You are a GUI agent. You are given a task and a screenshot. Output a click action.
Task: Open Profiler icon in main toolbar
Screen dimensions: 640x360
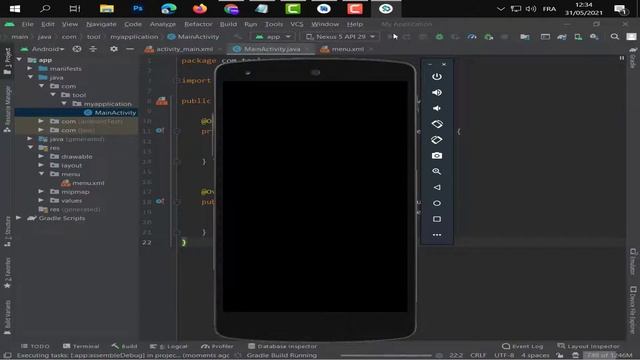pos(472,37)
